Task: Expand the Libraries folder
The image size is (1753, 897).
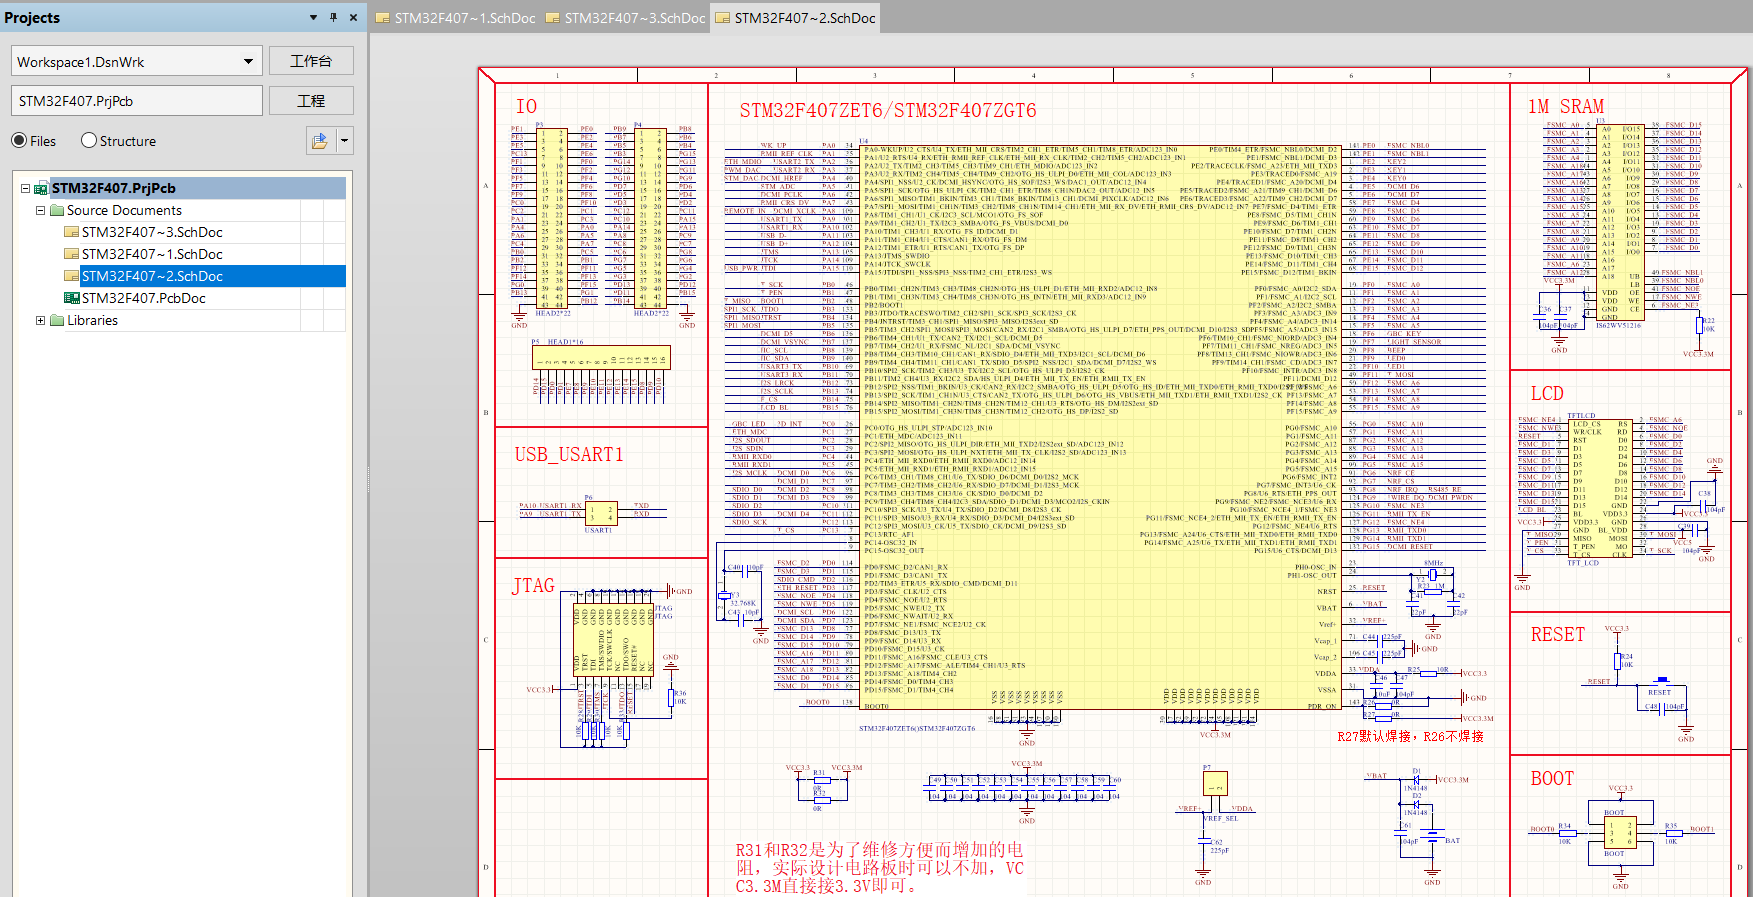Action: [41, 320]
